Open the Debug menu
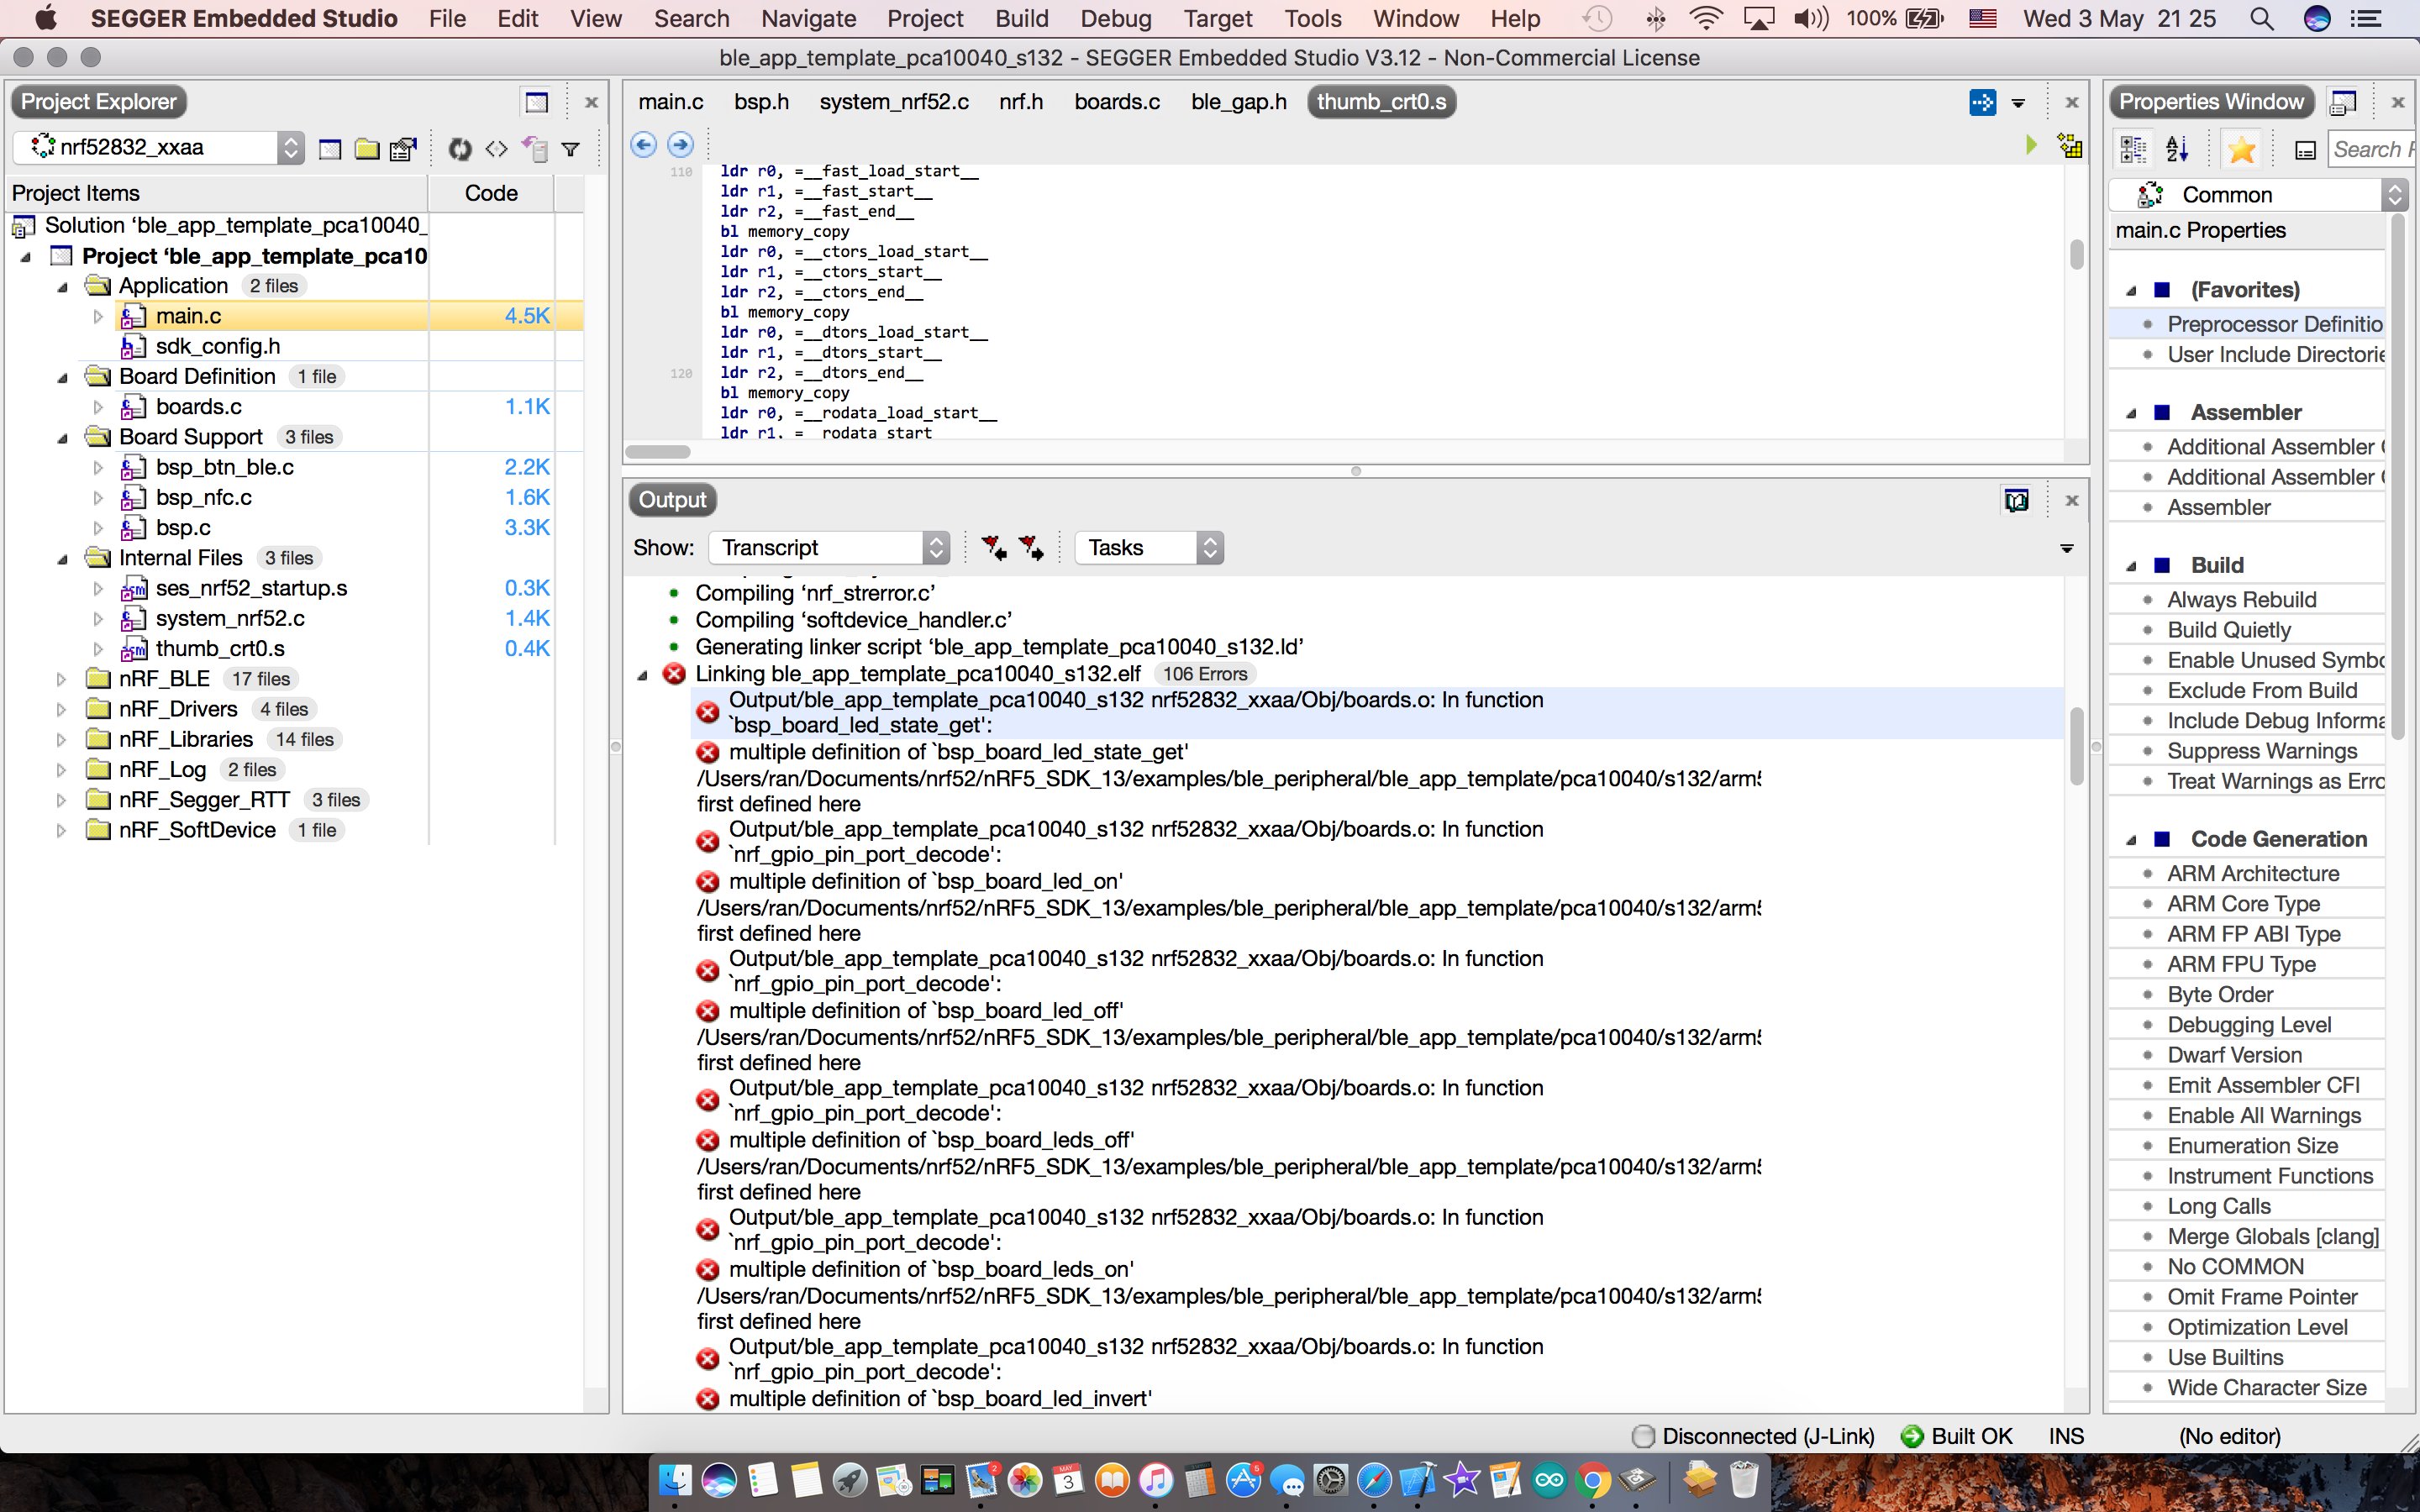The width and height of the screenshot is (2420, 1512). click(x=1115, y=19)
